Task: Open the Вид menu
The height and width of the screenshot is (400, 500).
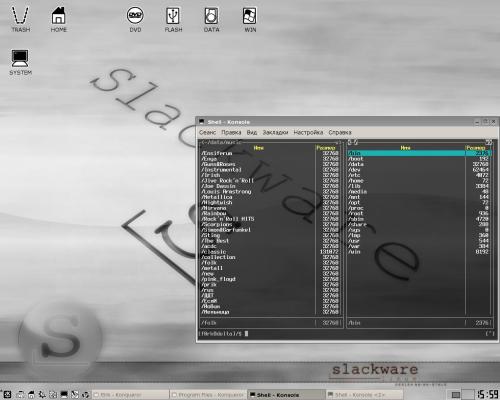Action: tap(252, 132)
